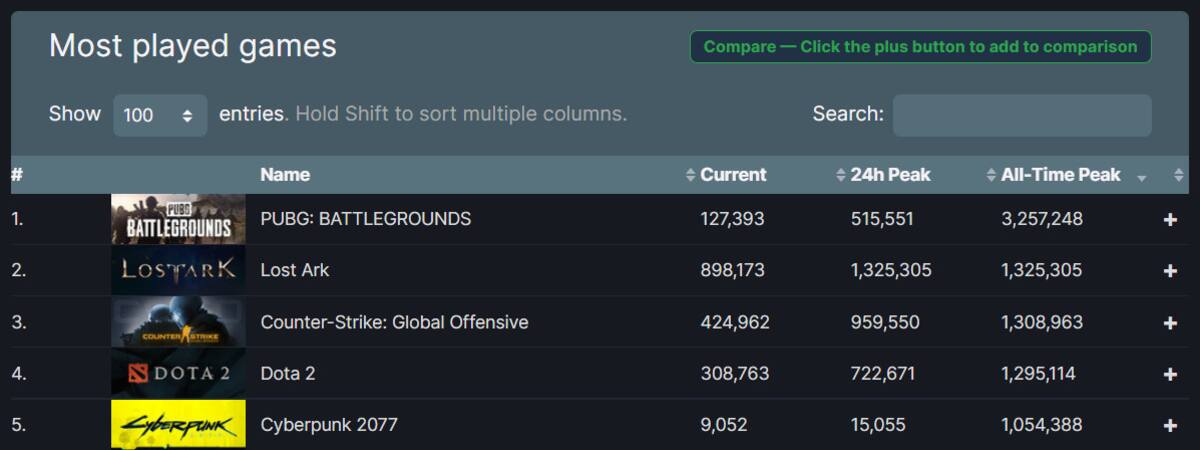The width and height of the screenshot is (1200, 450).
Task: Click PUBG 24h peak value 515,551
Action: point(882,219)
